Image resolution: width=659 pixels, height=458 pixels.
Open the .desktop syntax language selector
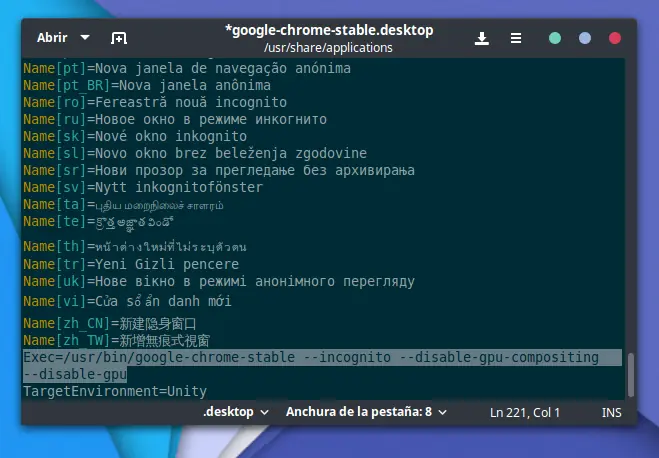[x=236, y=412]
